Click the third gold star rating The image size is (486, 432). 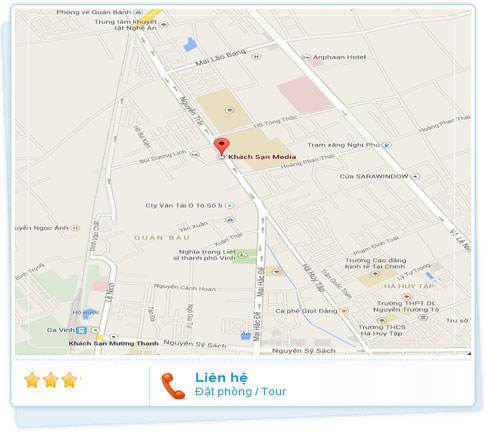pos(70,380)
